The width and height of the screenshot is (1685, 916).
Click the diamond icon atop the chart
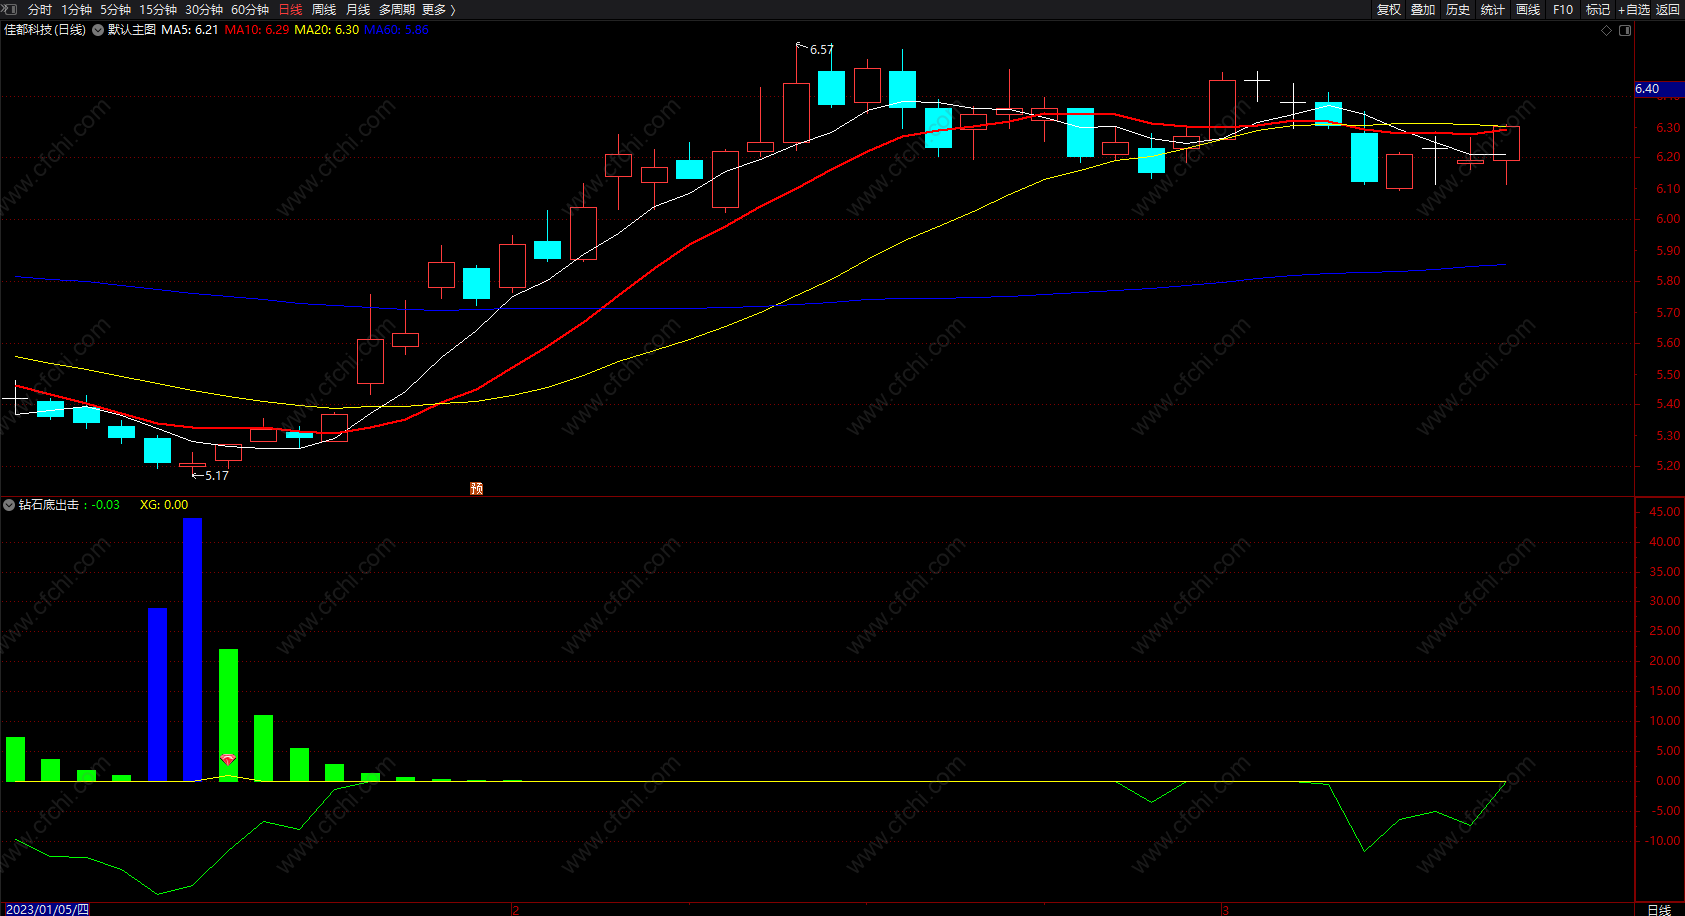1607,30
